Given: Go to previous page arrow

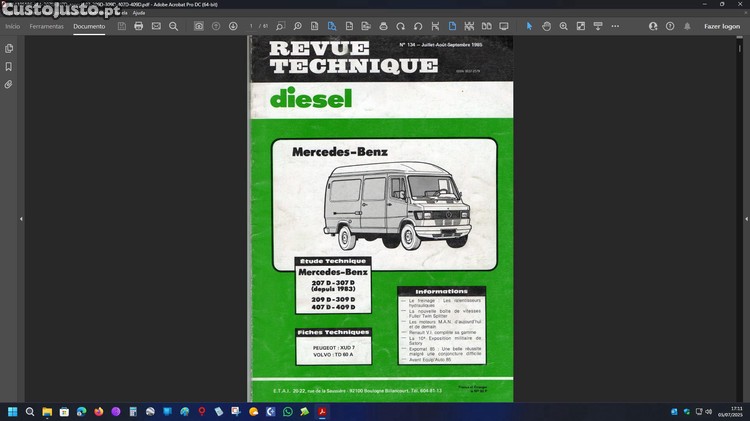Looking at the screenshot, I should point(216,26).
